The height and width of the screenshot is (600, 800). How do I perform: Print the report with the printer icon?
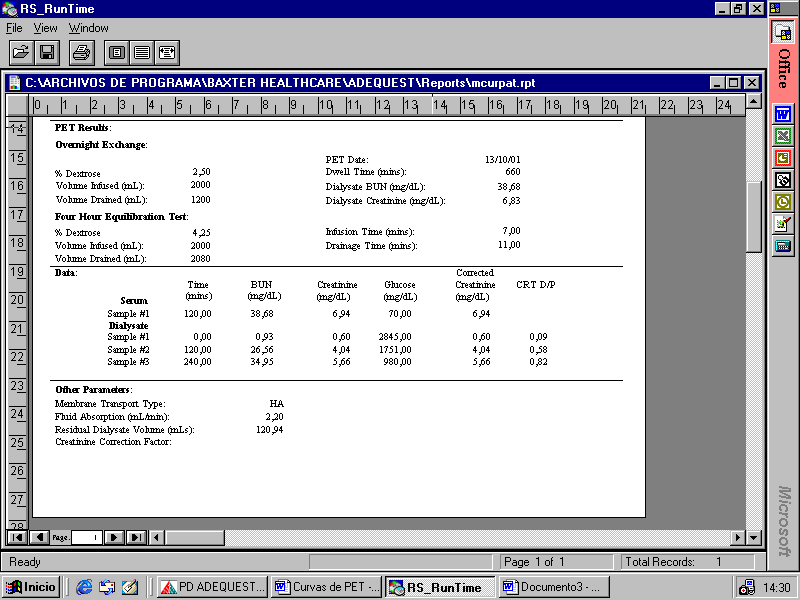82,52
